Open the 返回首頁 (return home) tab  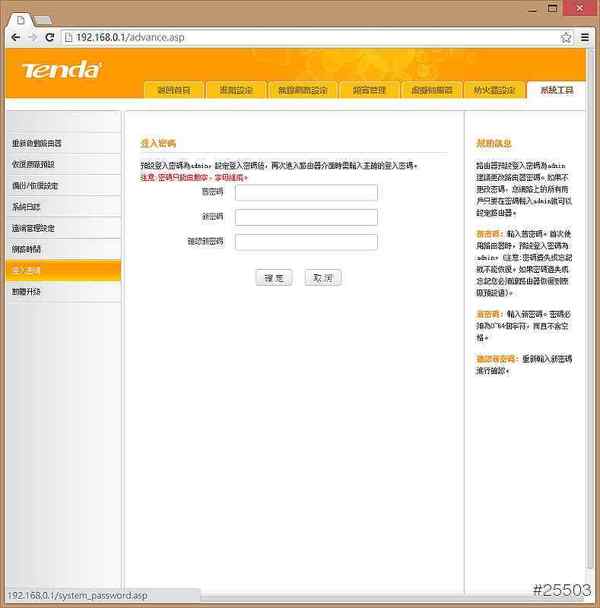click(x=174, y=90)
